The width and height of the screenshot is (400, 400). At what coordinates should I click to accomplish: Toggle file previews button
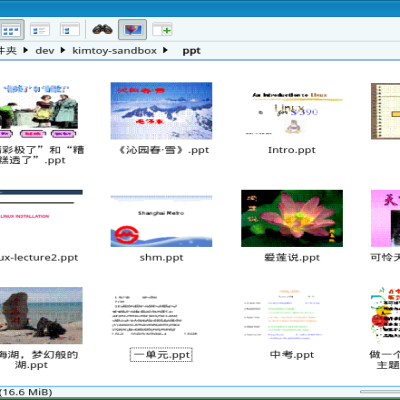click(x=132, y=30)
